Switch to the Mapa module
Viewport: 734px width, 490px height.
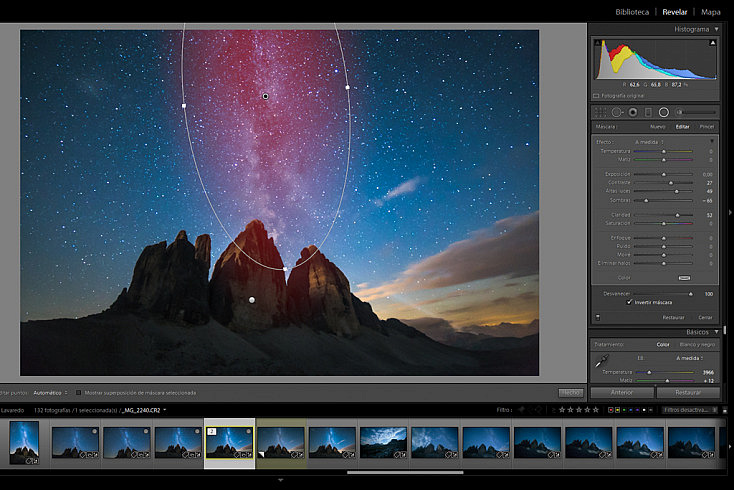(711, 12)
